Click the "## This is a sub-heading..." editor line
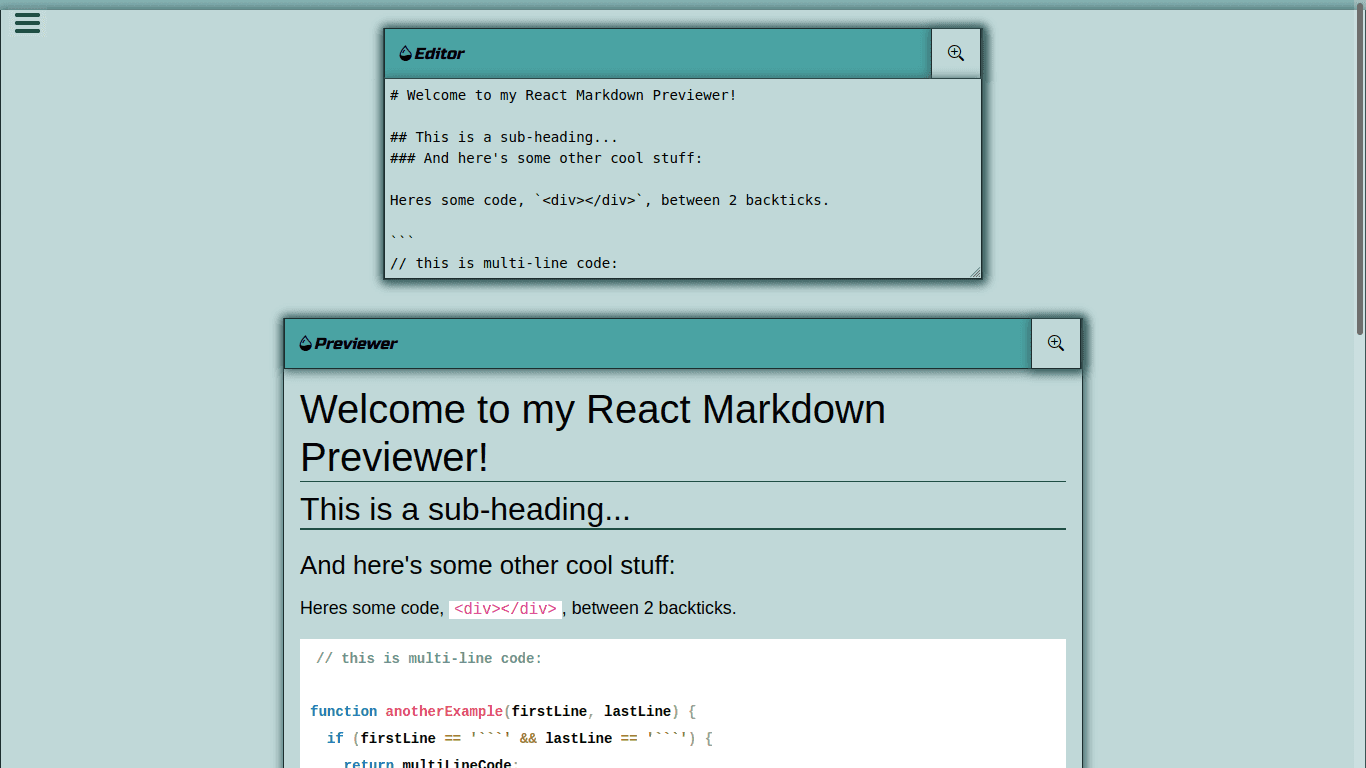This screenshot has width=1366, height=768. pyautogui.click(x=504, y=137)
